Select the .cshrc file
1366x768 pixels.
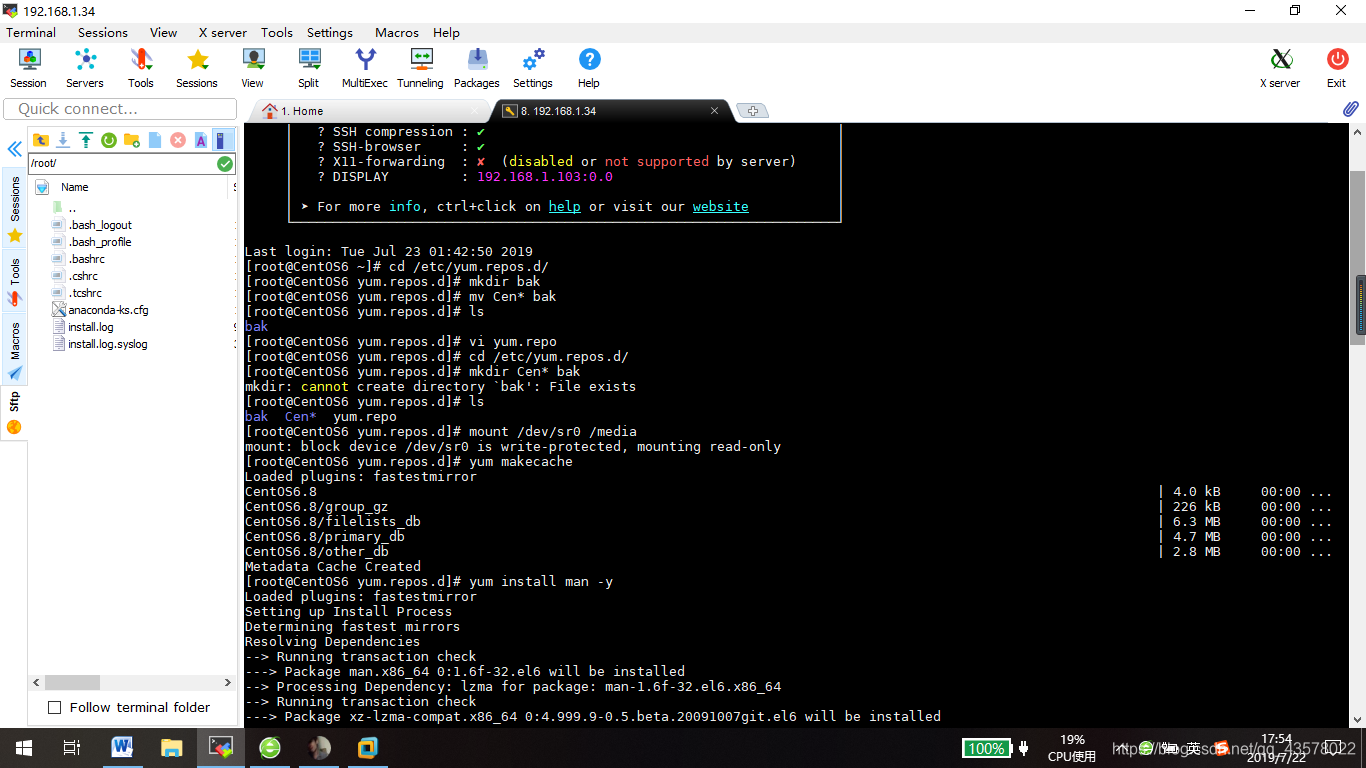click(x=83, y=276)
